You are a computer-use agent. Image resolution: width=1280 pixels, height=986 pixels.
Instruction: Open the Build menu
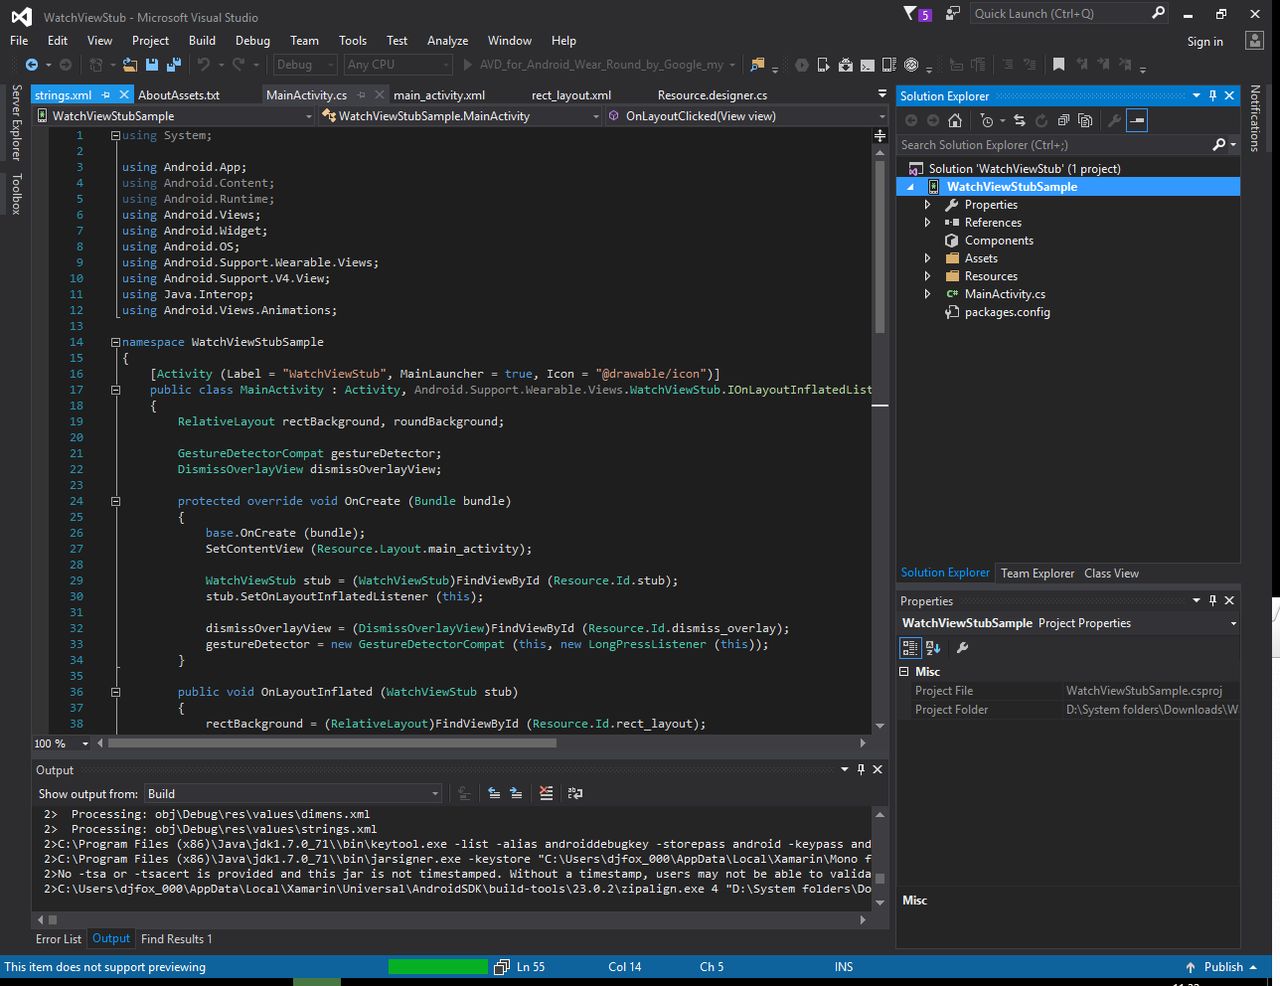(202, 41)
